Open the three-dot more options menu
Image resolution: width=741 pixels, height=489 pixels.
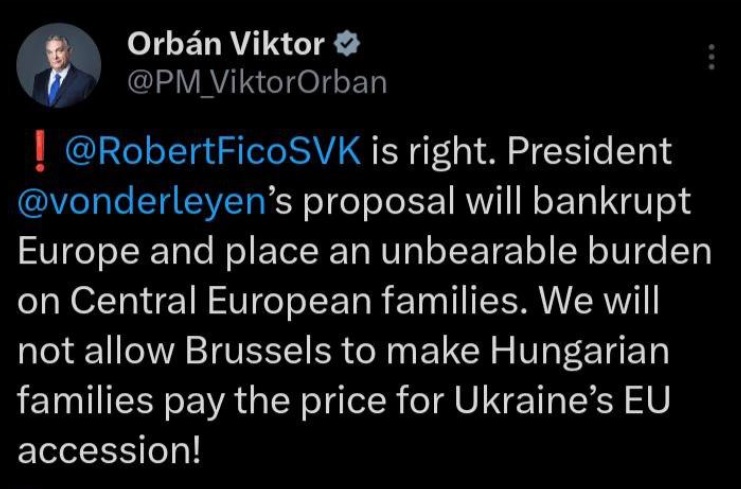point(712,57)
